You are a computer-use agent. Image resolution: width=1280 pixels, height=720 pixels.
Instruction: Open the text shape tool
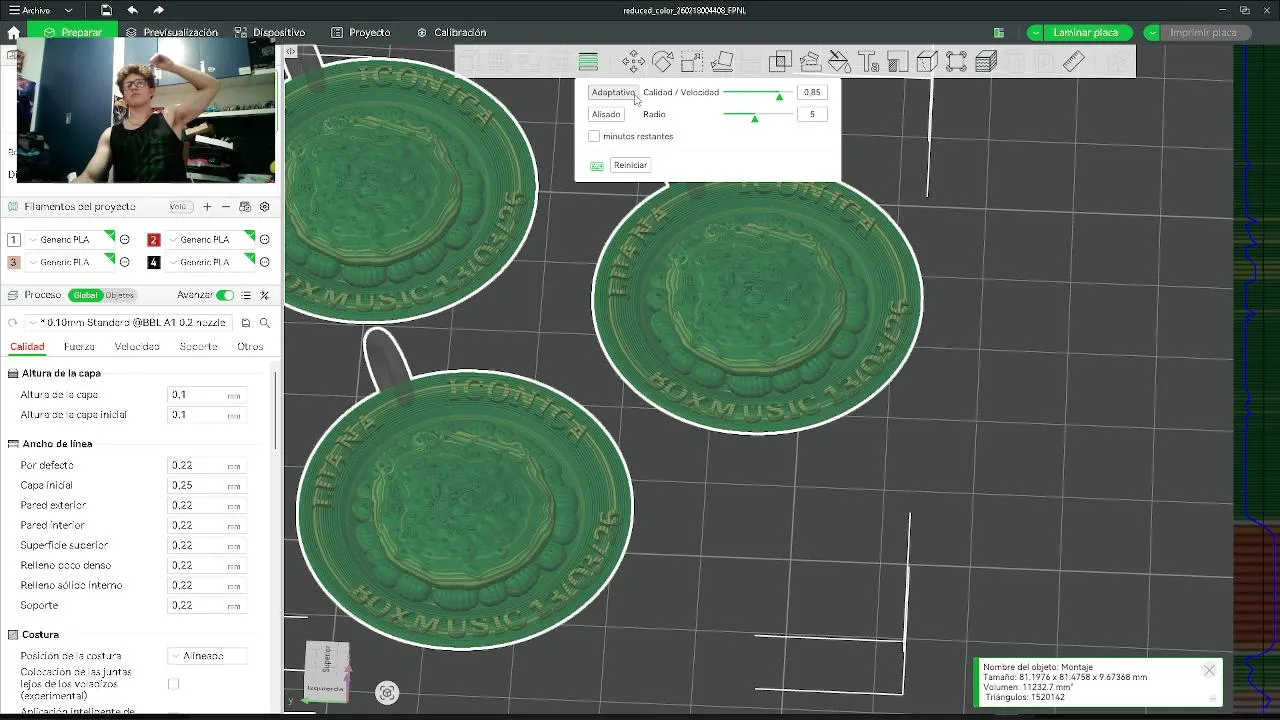pos(868,62)
